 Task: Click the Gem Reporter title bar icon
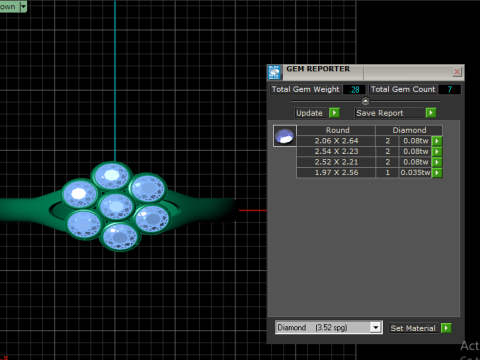coord(274,72)
